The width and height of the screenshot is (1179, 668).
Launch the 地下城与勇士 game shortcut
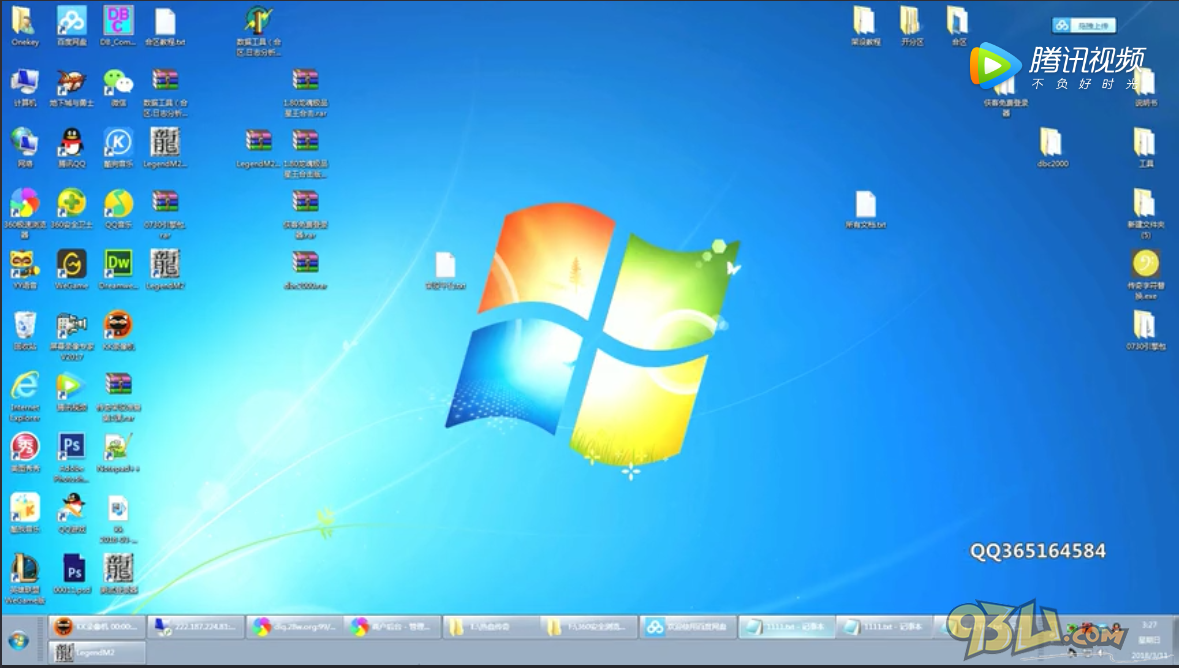click(x=71, y=87)
